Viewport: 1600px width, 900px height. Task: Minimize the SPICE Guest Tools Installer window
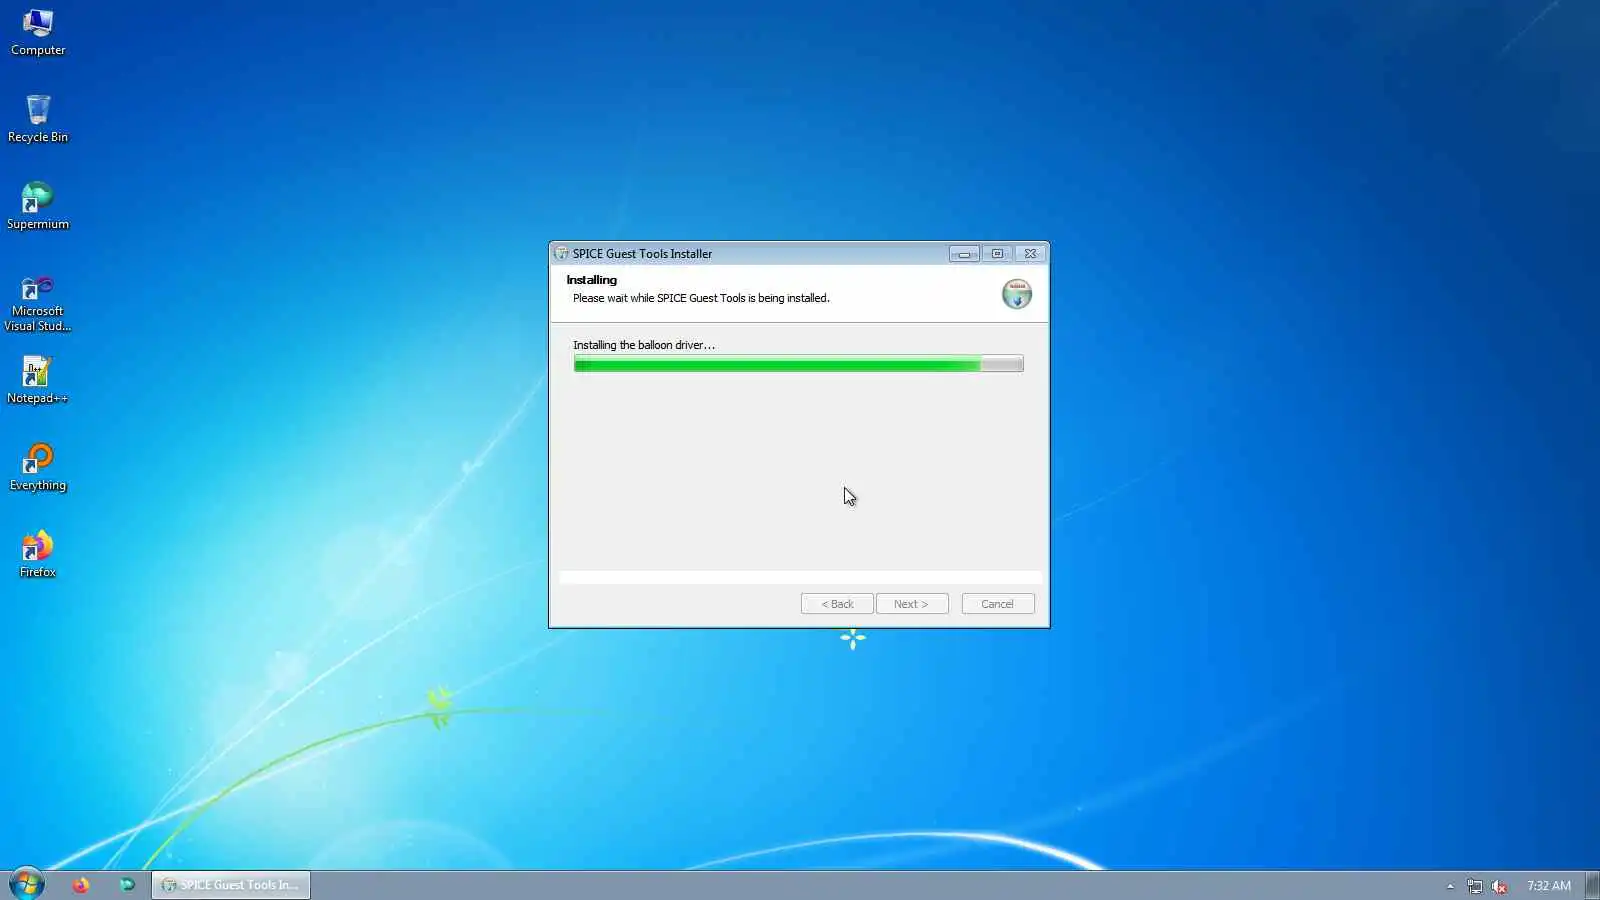[964, 254]
